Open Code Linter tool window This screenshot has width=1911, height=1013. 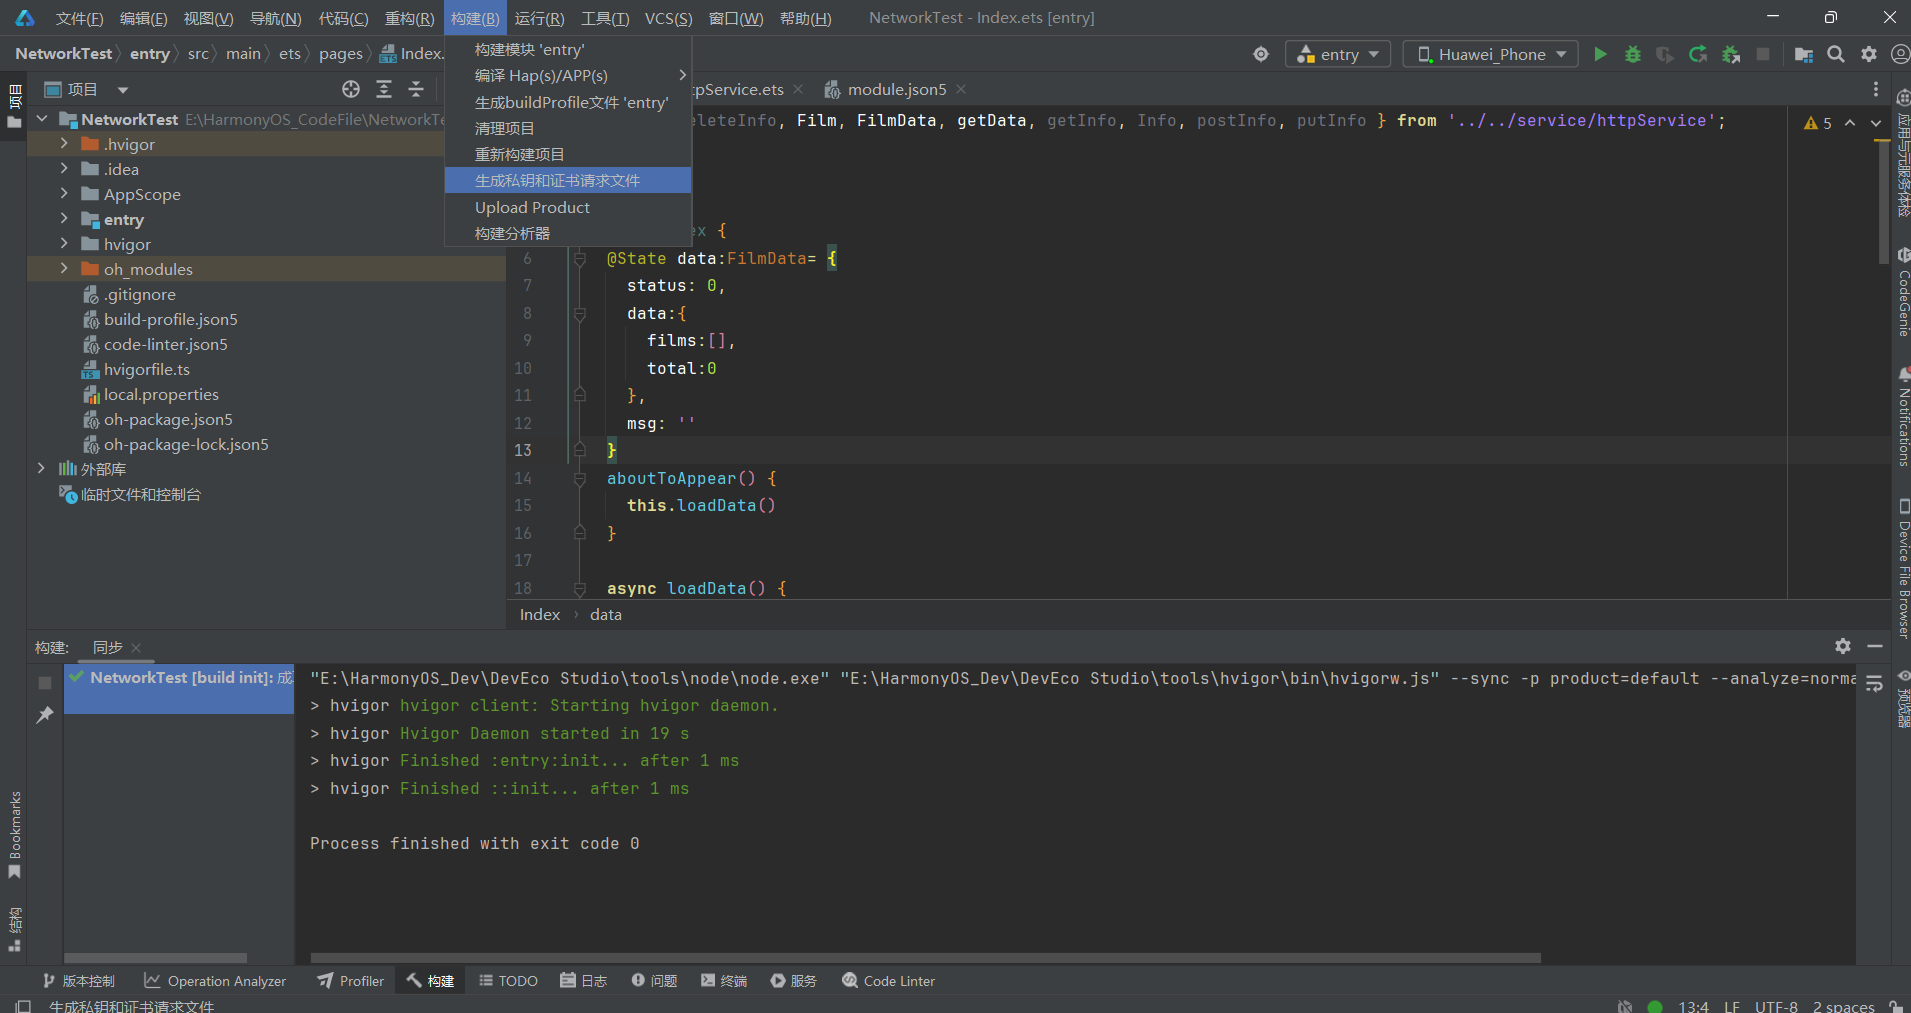[x=889, y=981]
